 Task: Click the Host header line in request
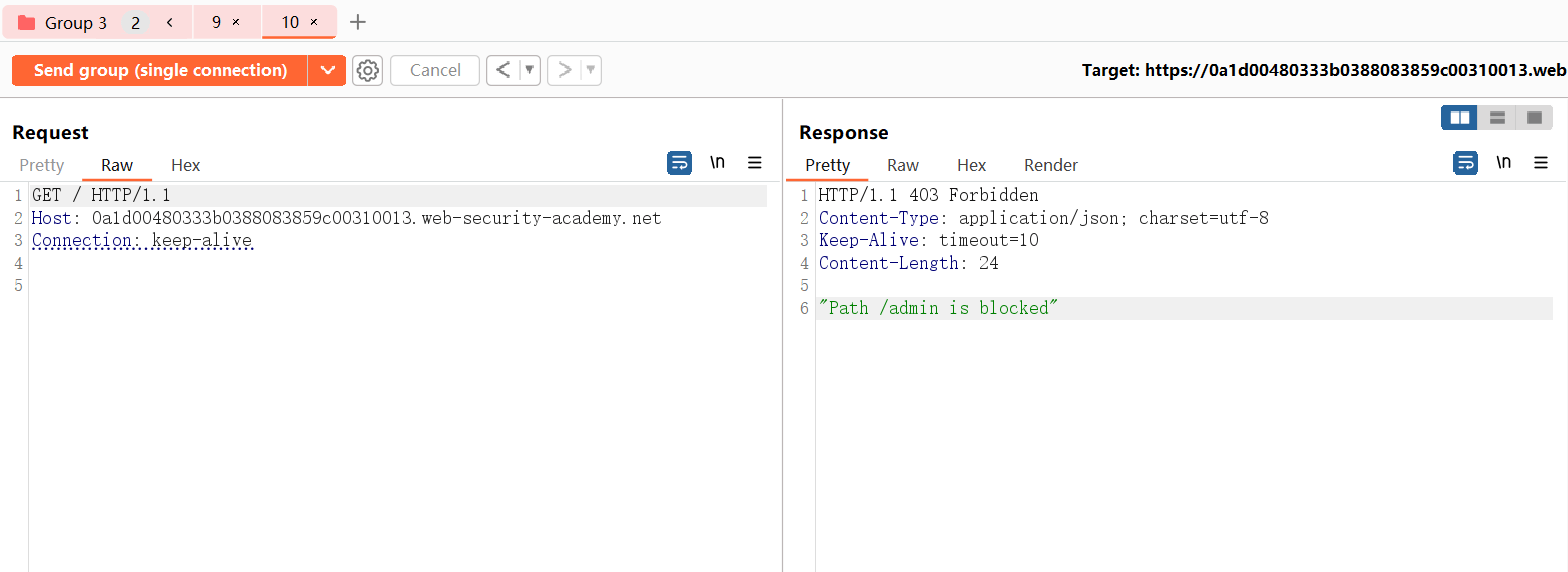(346, 218)
